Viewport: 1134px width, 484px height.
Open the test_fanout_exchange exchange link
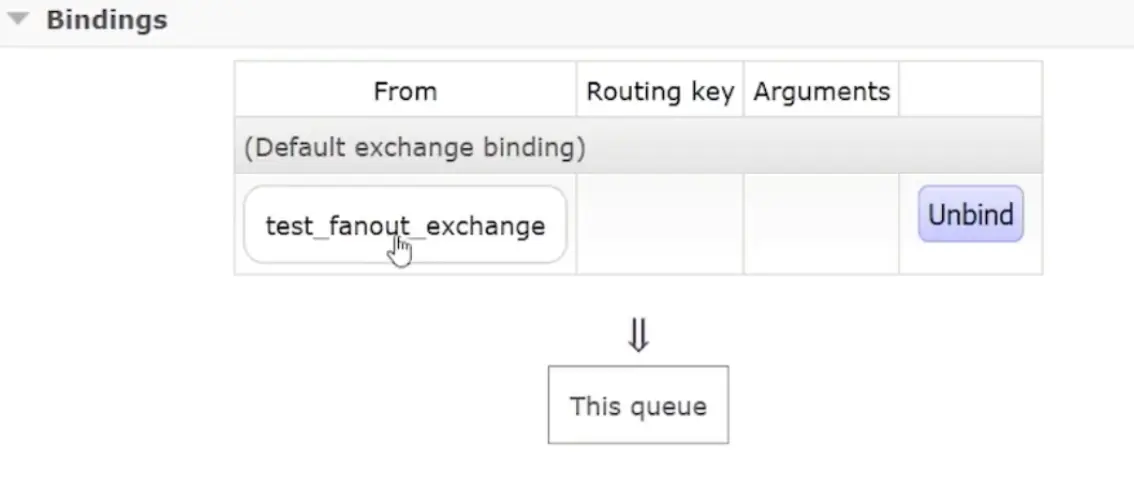click(405, 226)
